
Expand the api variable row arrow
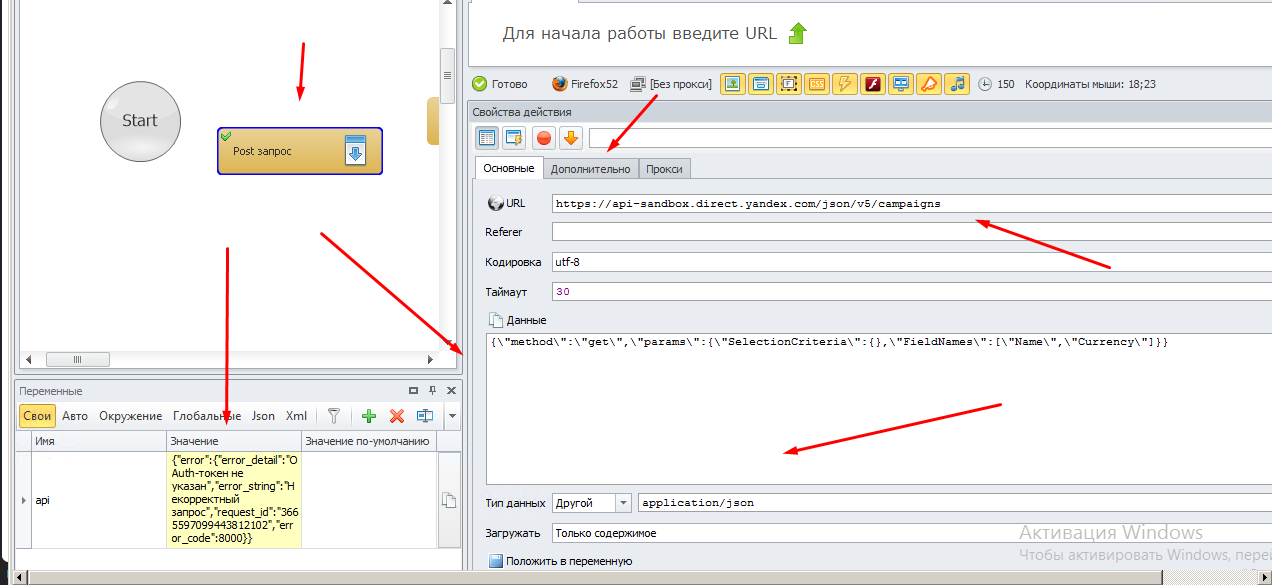click(24, 499)
